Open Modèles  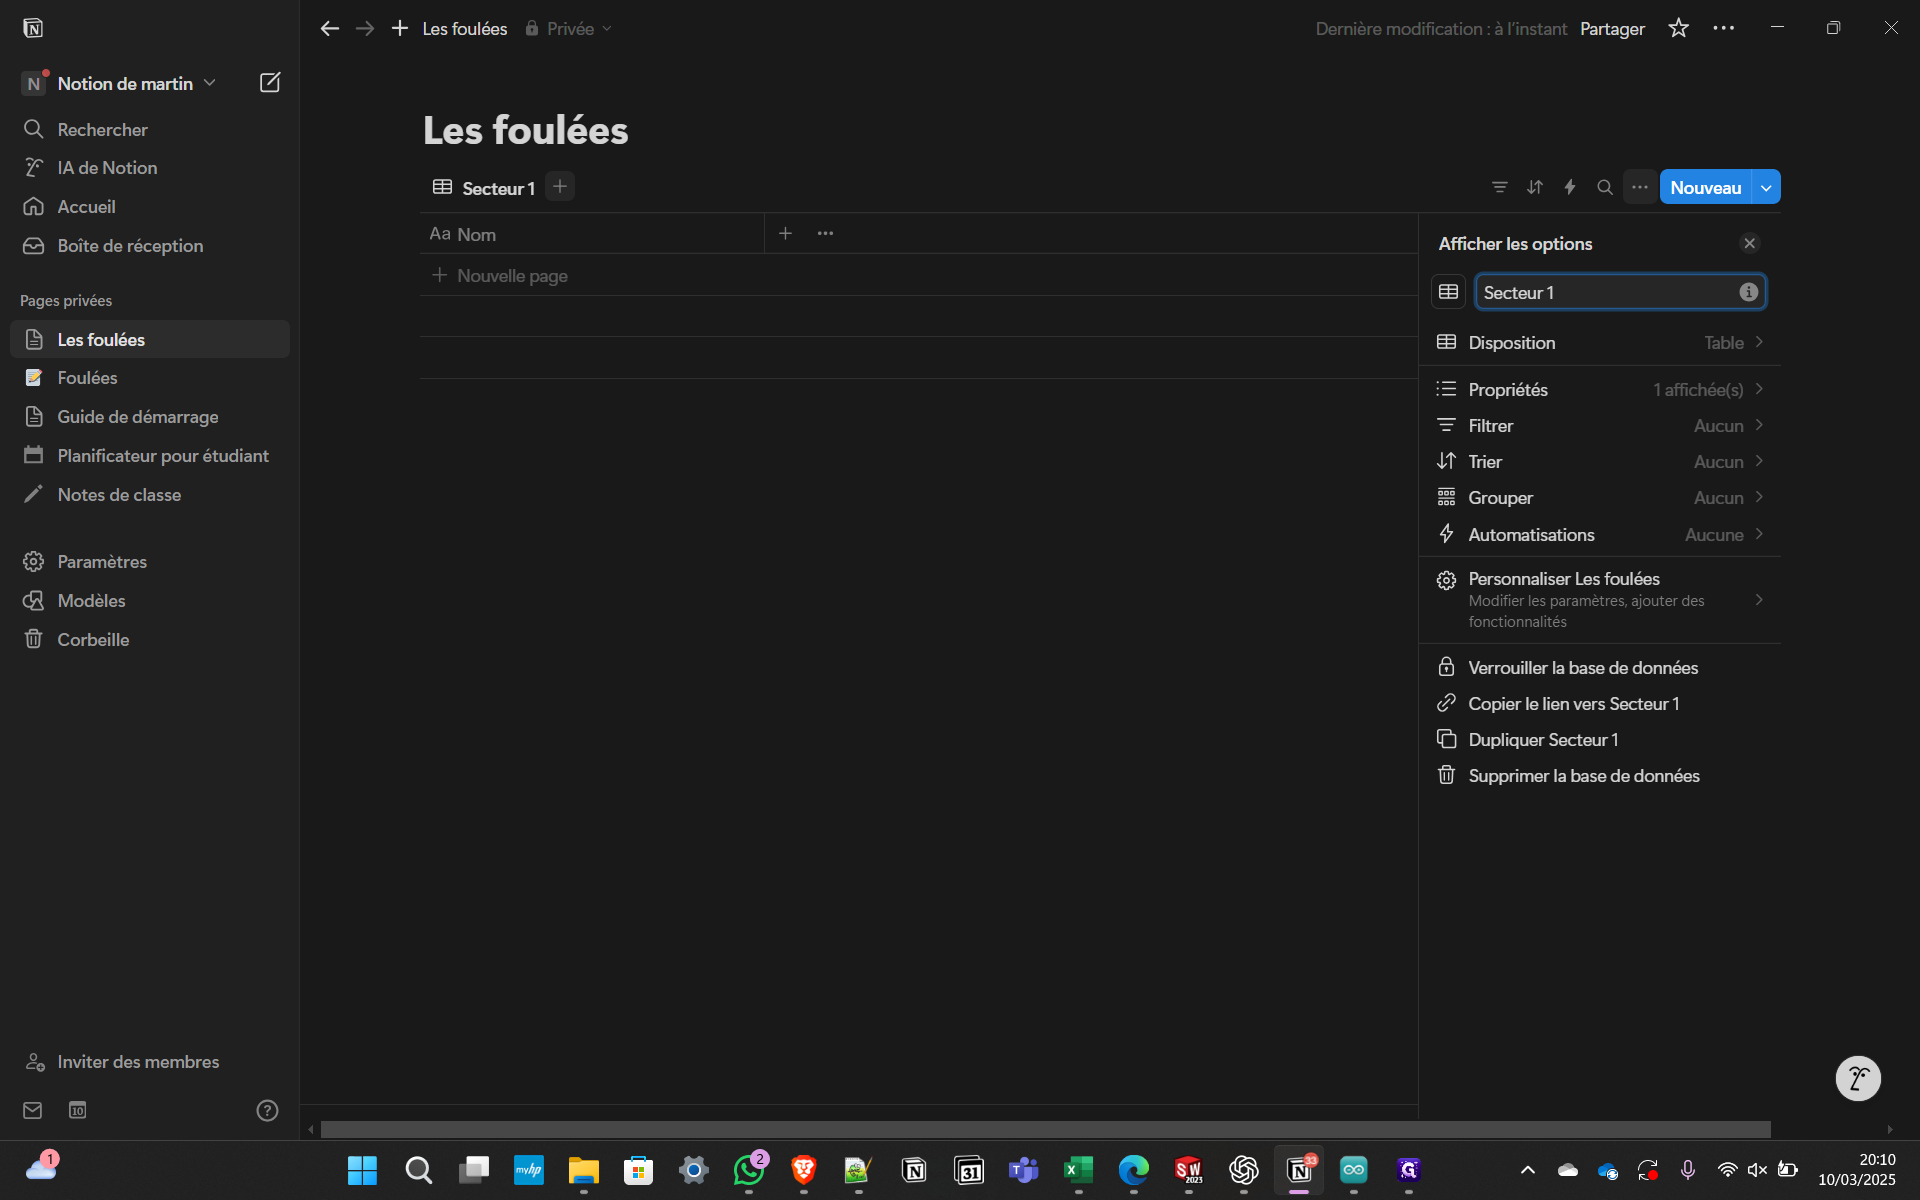[x=150, y=601]
